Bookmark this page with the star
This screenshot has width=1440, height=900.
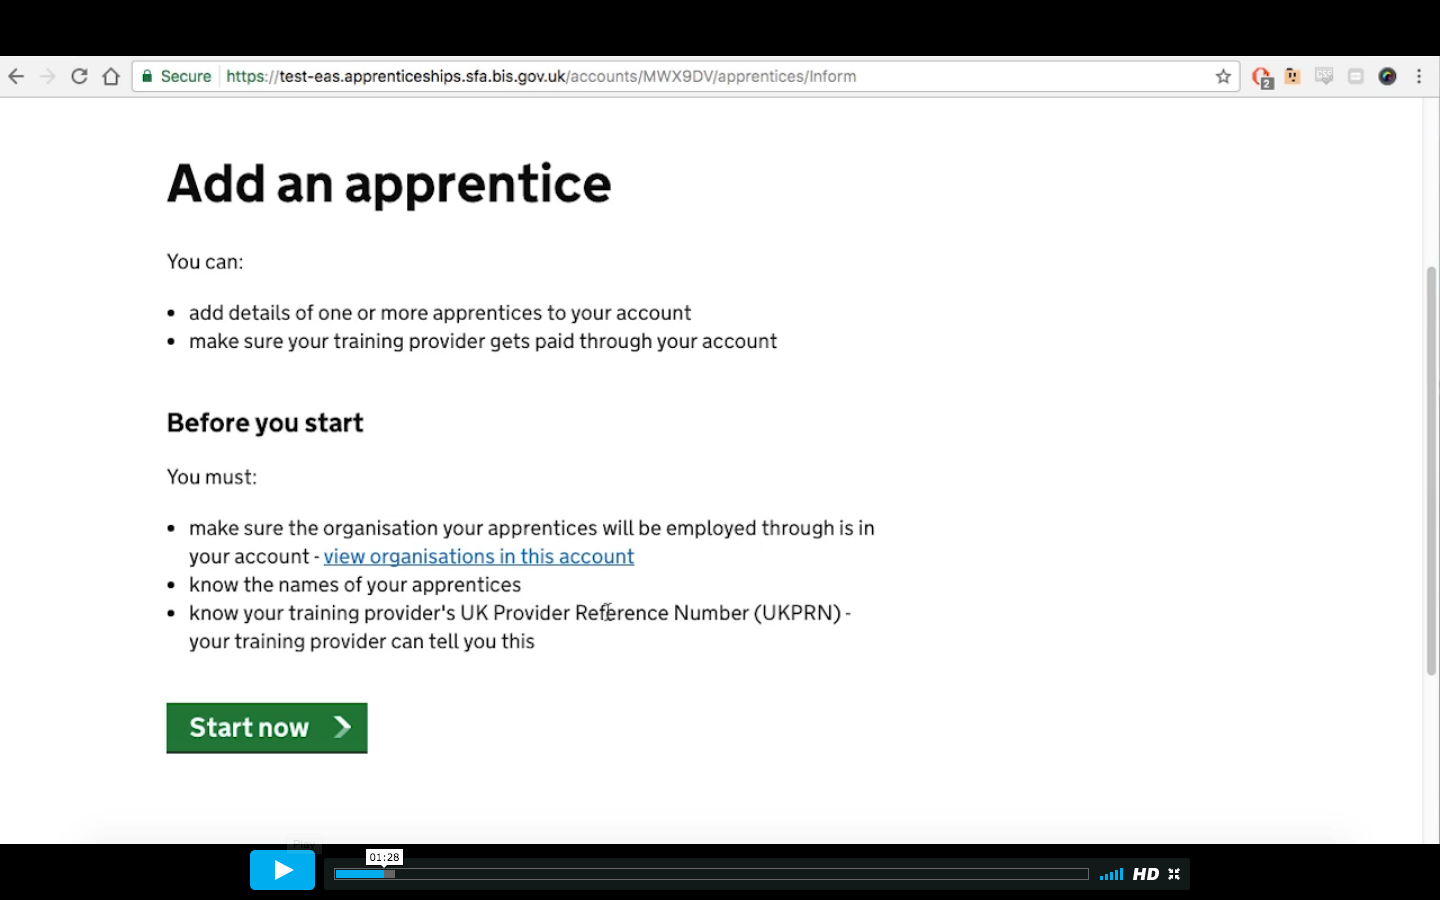[x=1222, y=75]
